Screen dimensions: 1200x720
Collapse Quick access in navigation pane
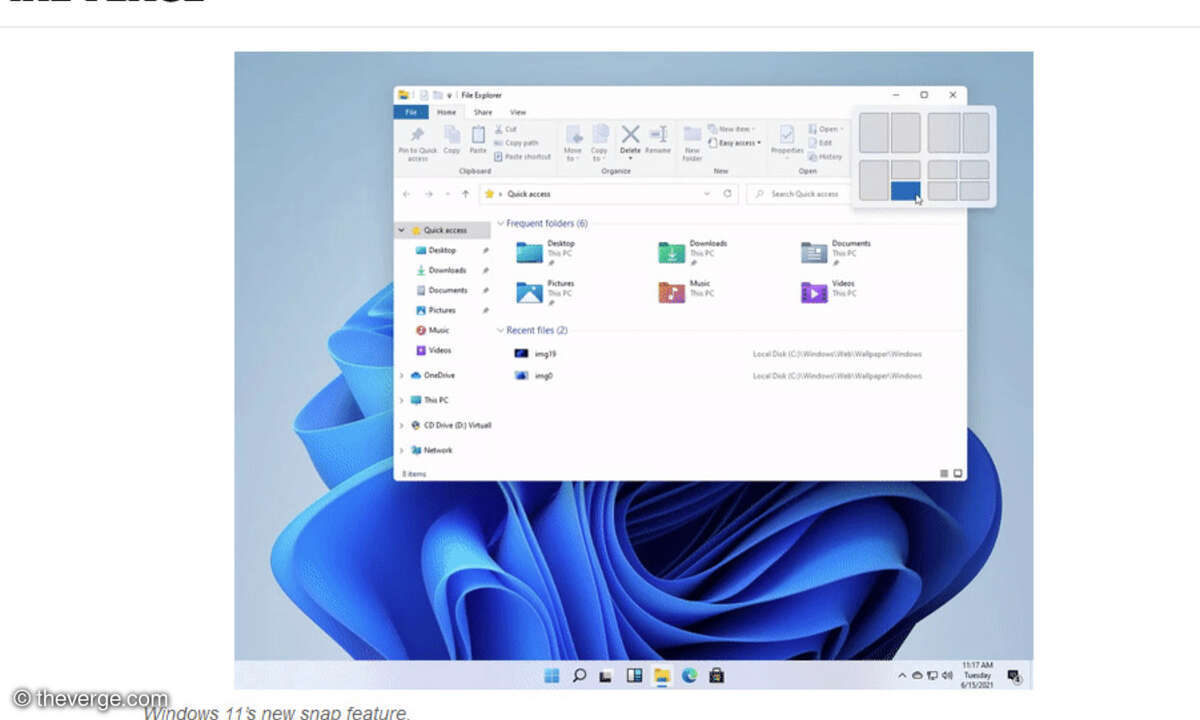click(x=402, y=230)
